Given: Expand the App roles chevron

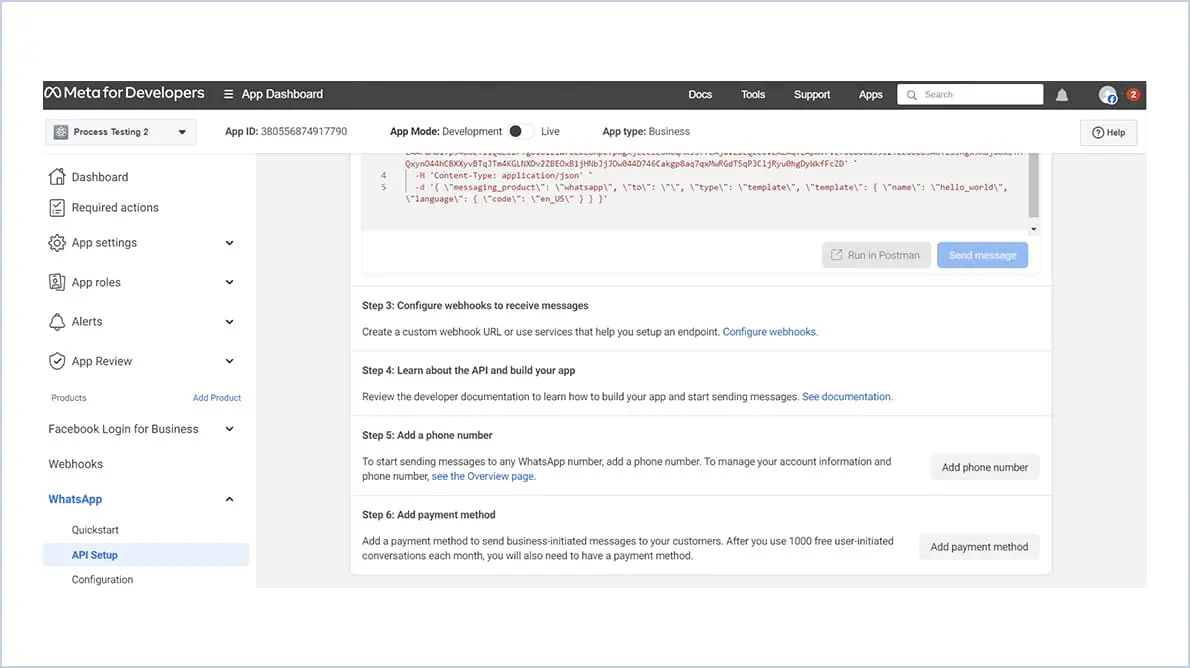Looking at the screenshot, I should (x=229, y=282).
